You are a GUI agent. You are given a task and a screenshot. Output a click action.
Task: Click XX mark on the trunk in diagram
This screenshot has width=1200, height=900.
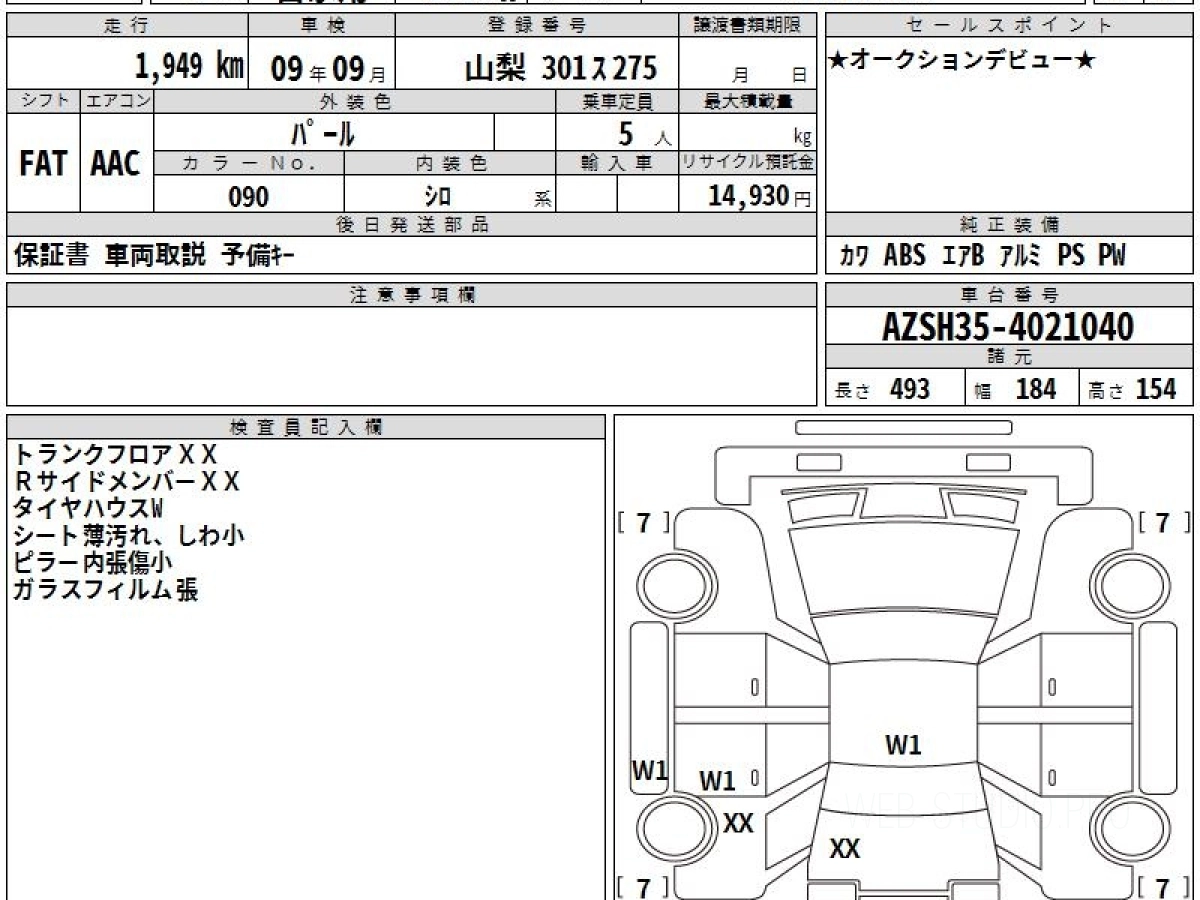tap(845, 850)
